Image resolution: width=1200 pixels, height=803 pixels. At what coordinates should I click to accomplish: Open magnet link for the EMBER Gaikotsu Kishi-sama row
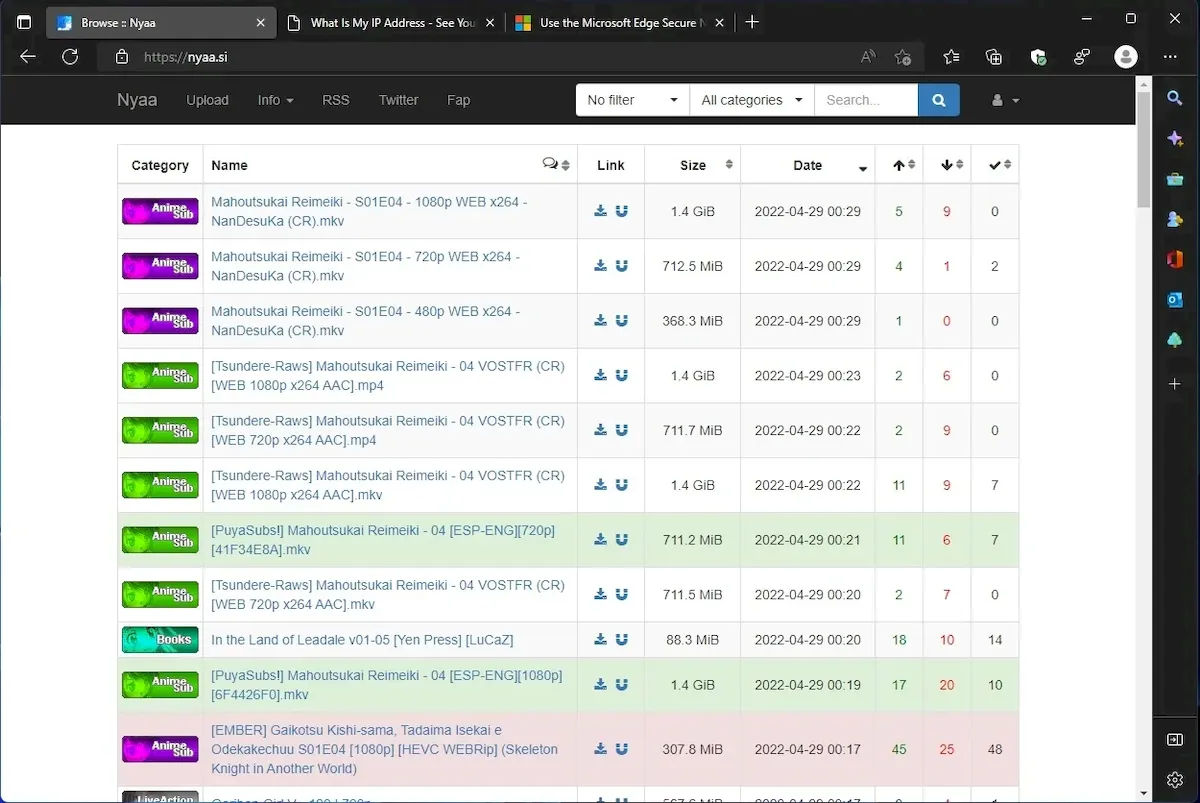point(621,749)
